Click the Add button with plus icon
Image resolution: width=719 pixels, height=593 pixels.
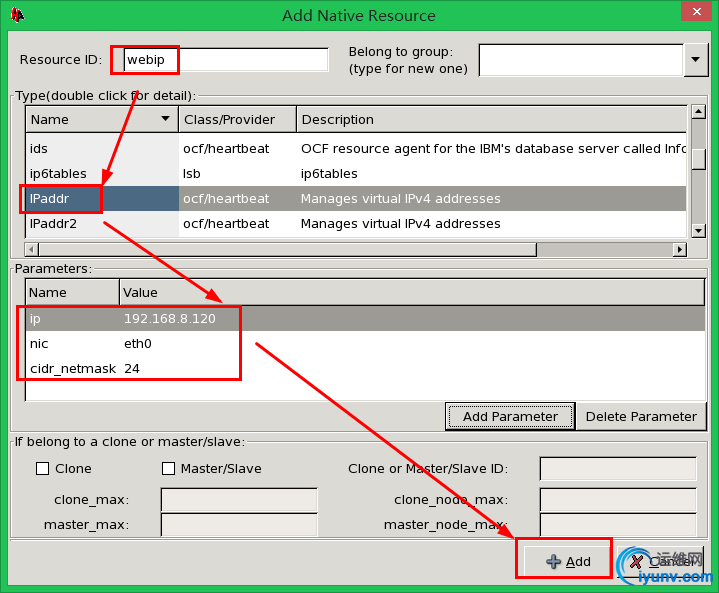click(568, 561)
